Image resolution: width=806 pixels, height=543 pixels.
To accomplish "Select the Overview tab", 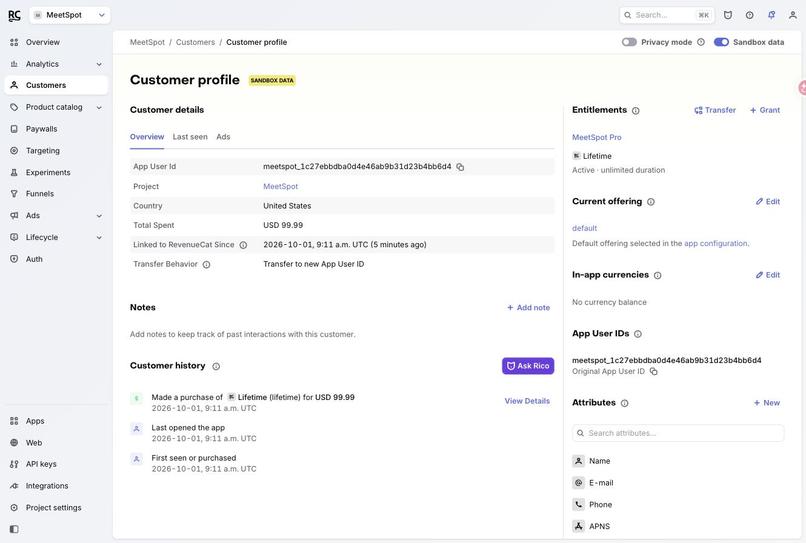I will [x=147, y=137].
